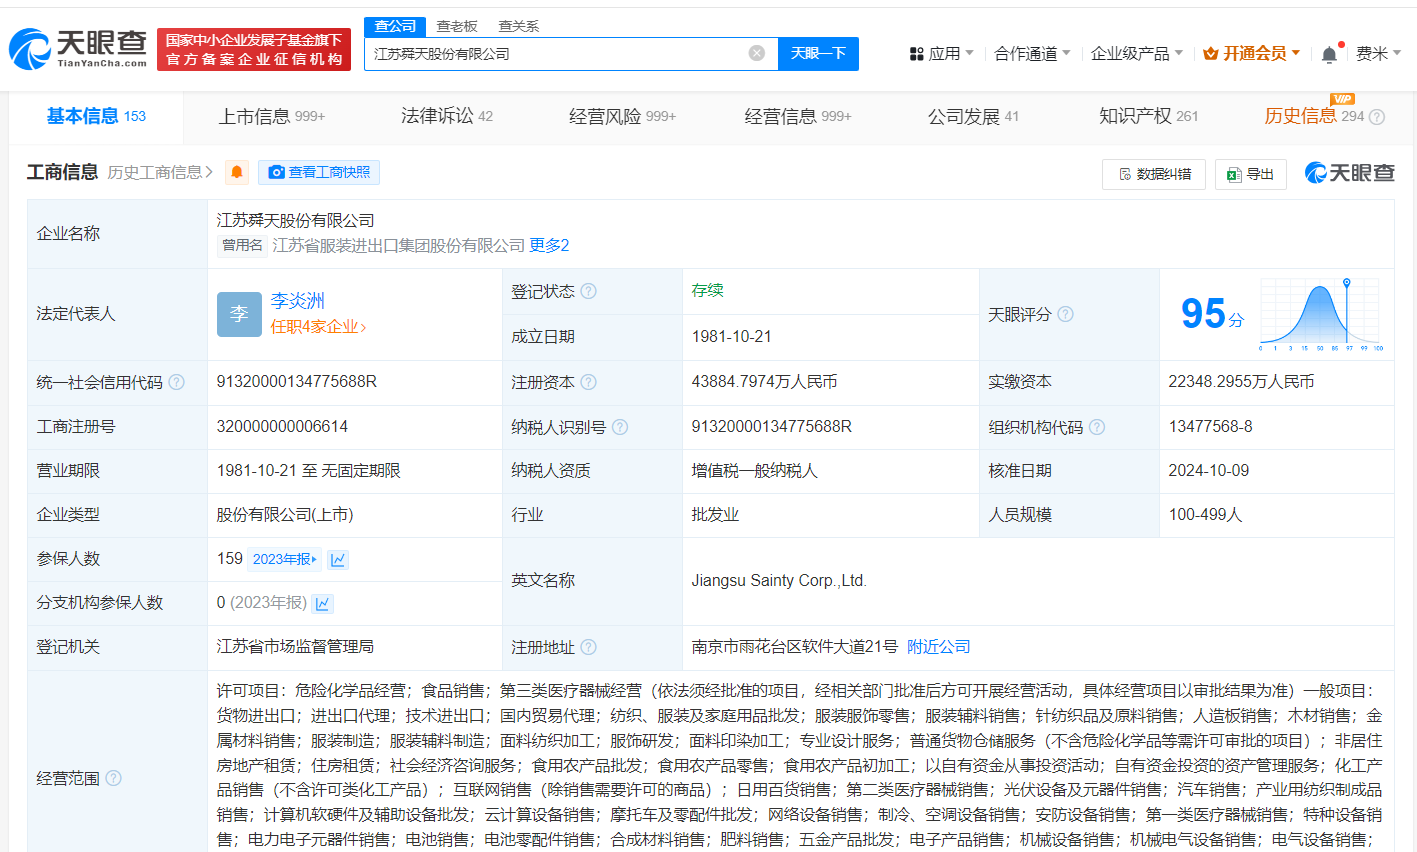Click the 天眼评分 distribution curve chart
This screenshot has height=852, width=1417.
(x=1320, y=314)
